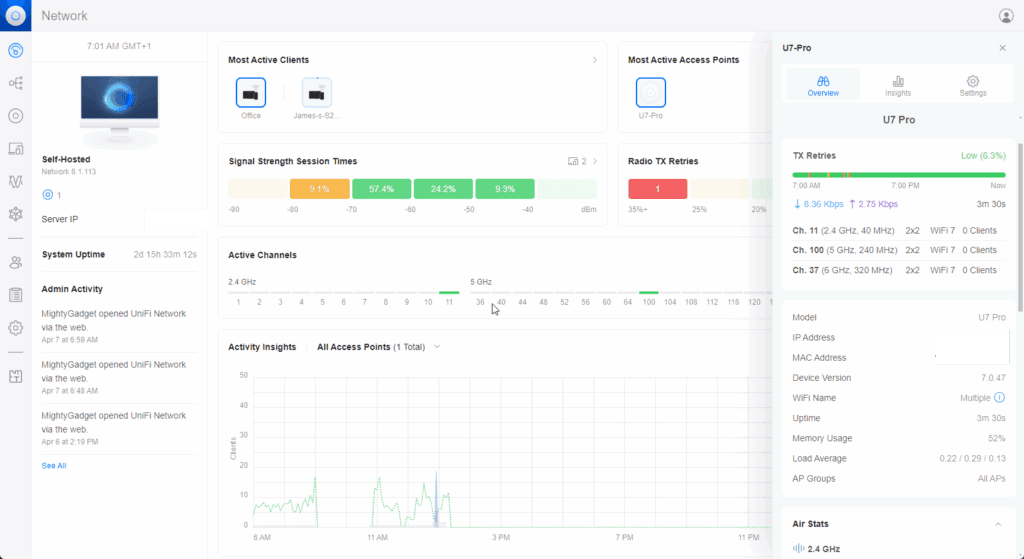The width and height of the screenshot is (1024, 559).
Task: Open the Dashboard icon in the sidebar
Action: tap(15, 50)
